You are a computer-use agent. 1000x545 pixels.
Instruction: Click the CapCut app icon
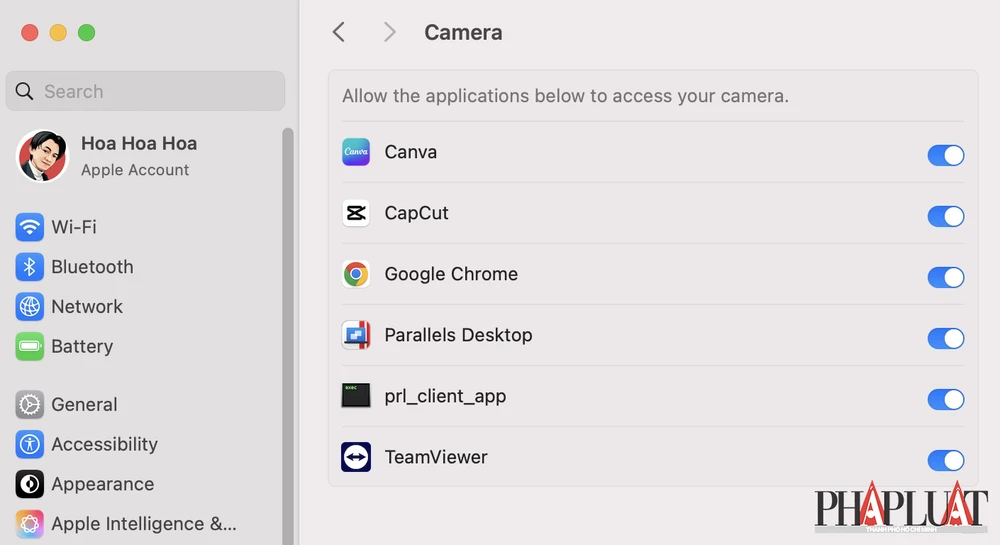click(356, 213)
